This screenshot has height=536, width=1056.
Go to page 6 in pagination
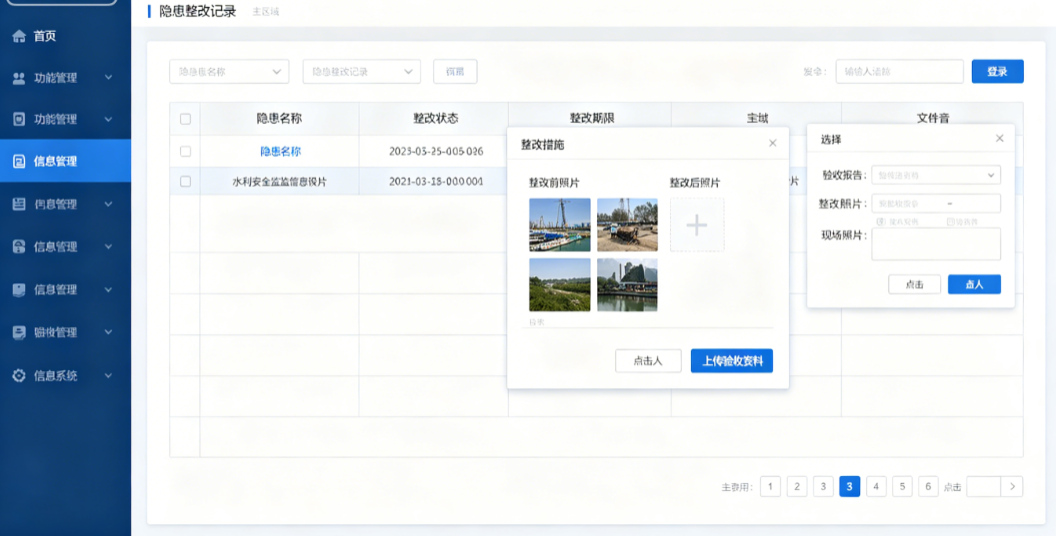928,486
